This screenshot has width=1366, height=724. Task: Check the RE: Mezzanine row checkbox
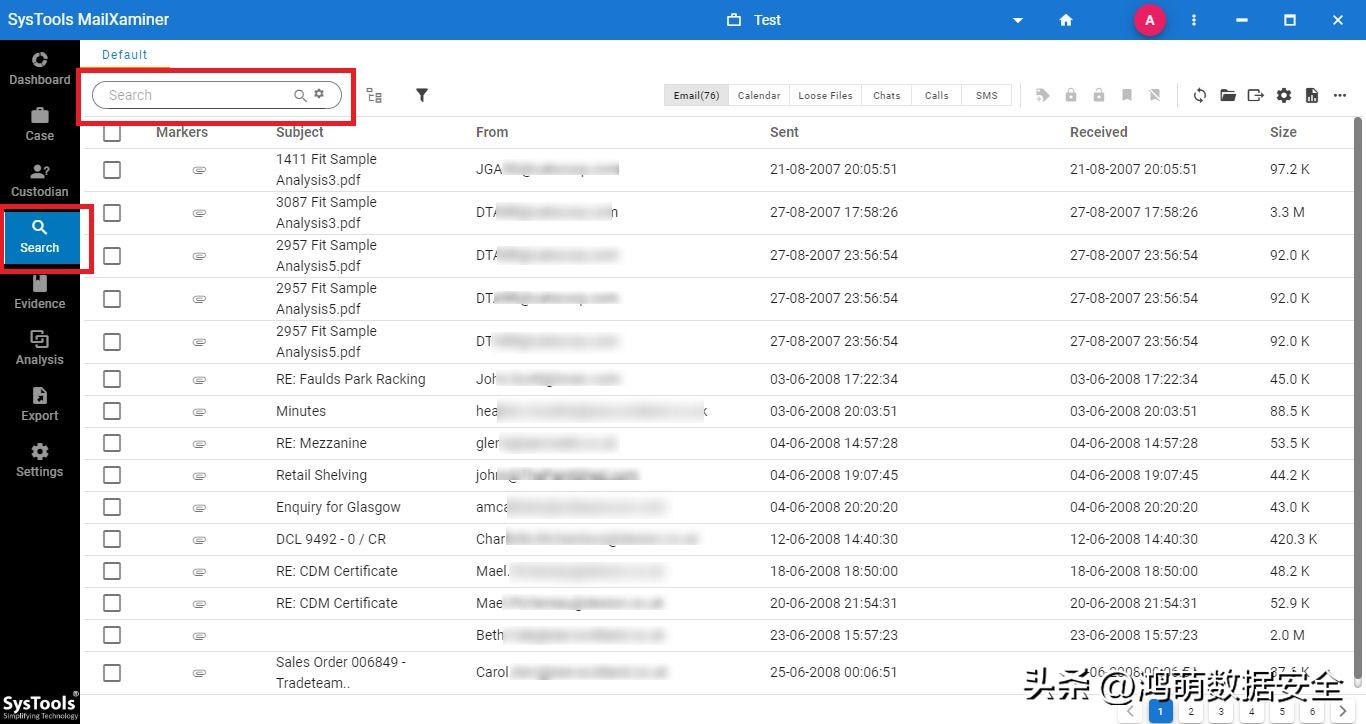[x=112, y=443]
